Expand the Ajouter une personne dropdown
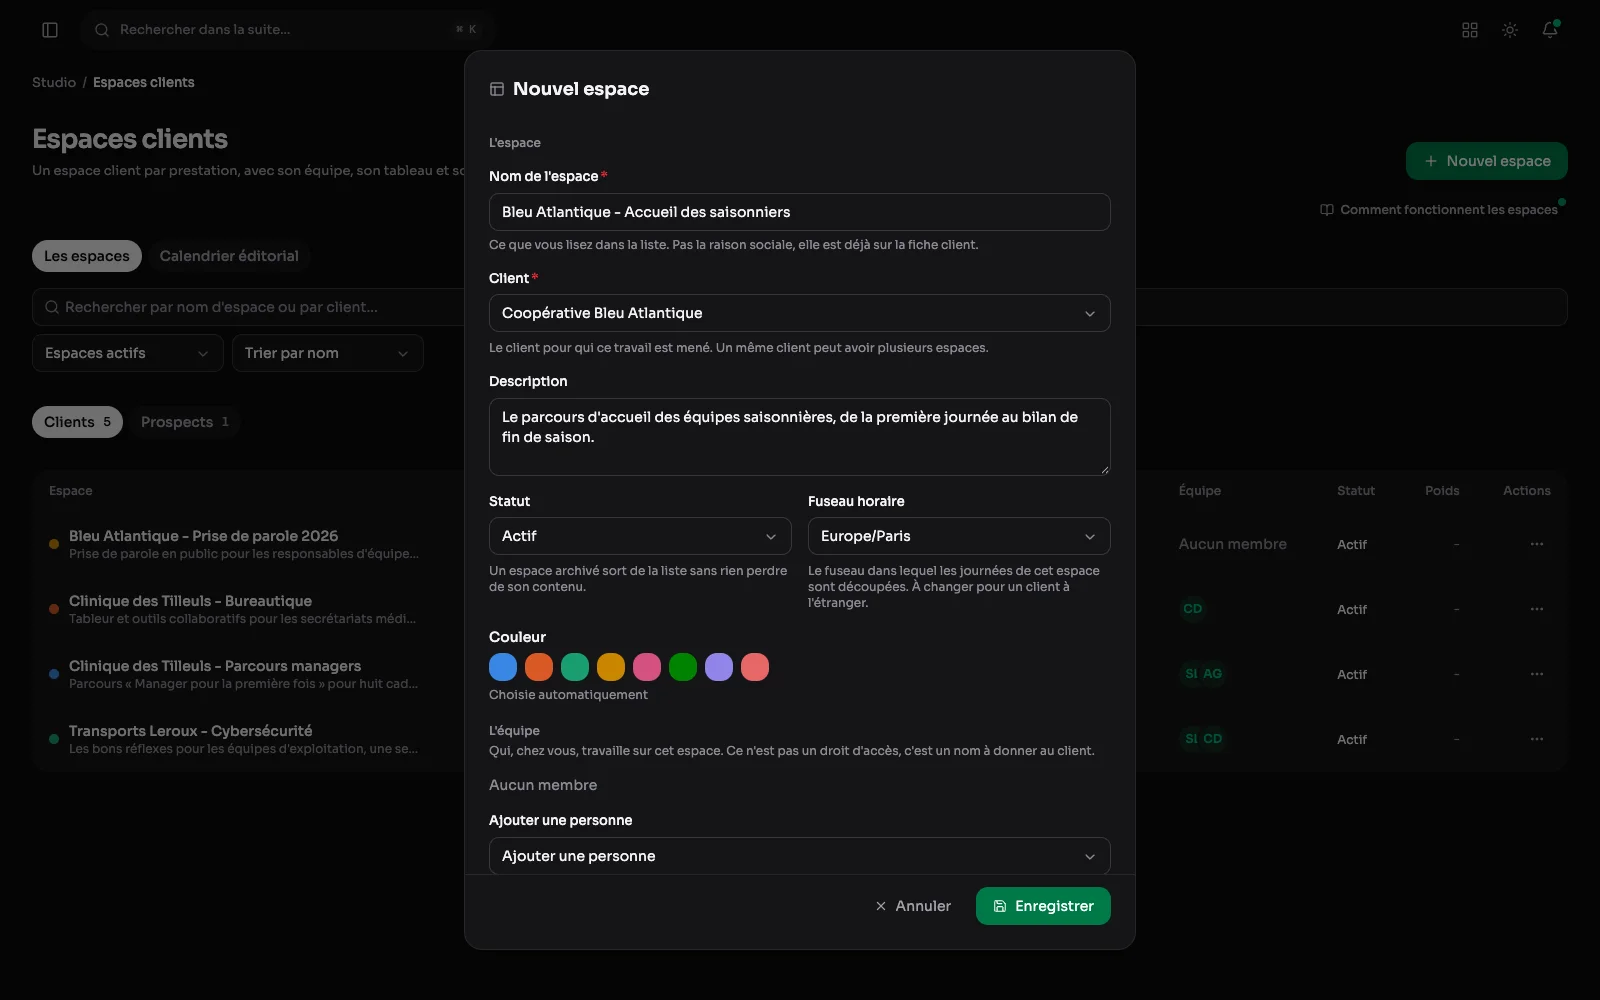 [799, 856]
